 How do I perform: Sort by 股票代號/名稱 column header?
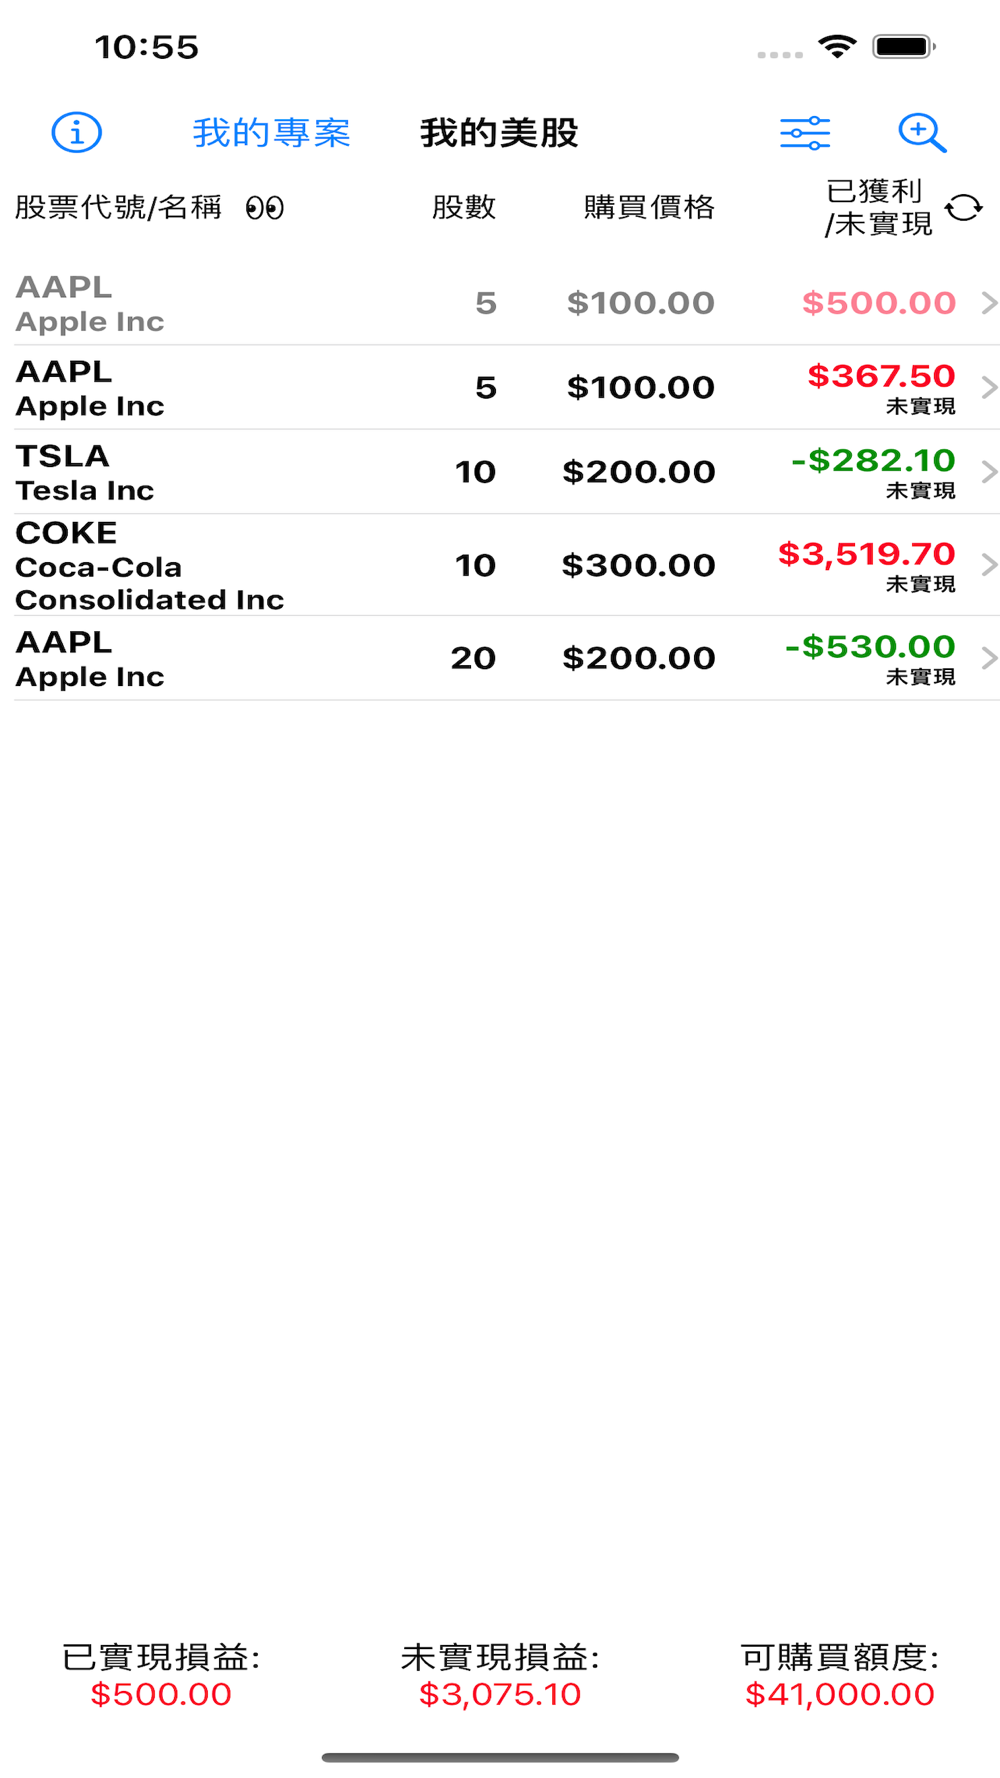coord(118,207)
